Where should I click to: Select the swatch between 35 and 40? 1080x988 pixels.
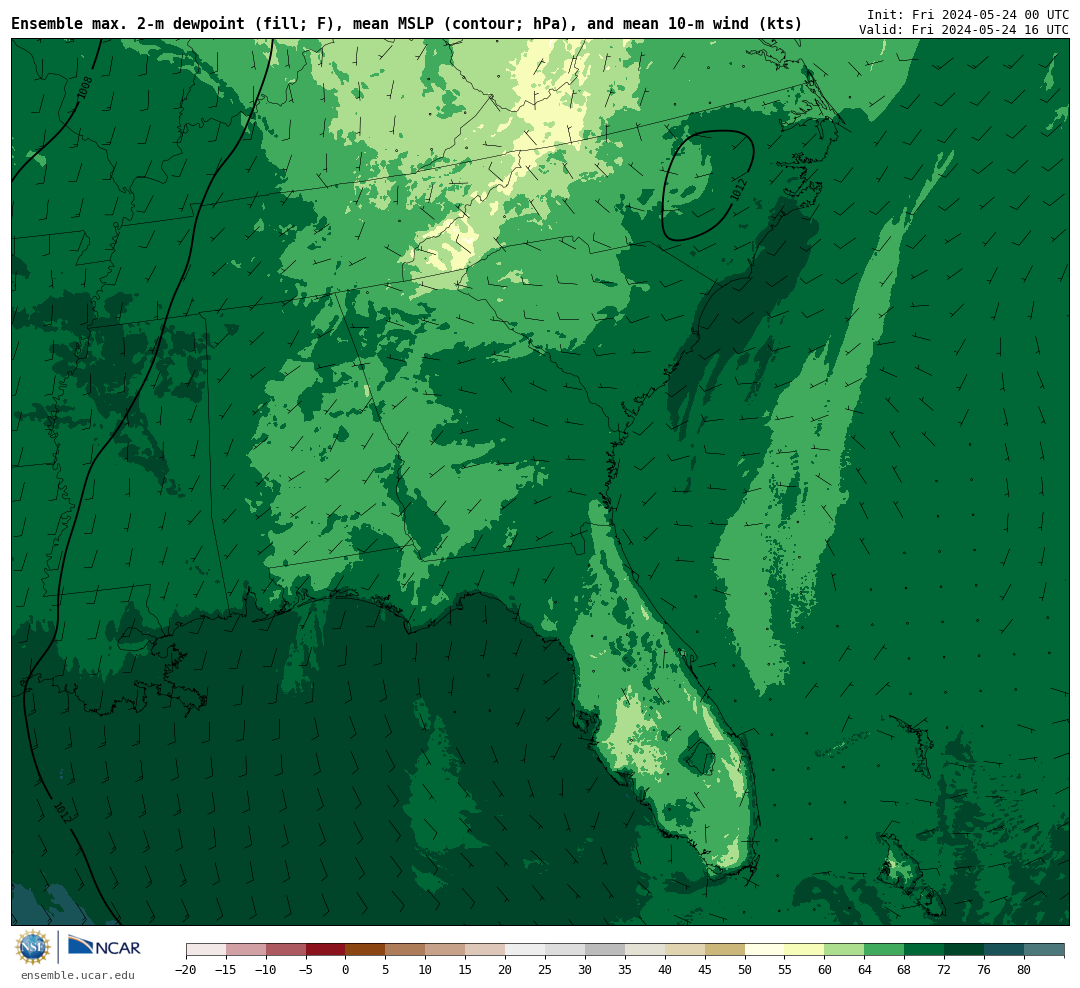point(645,950)
